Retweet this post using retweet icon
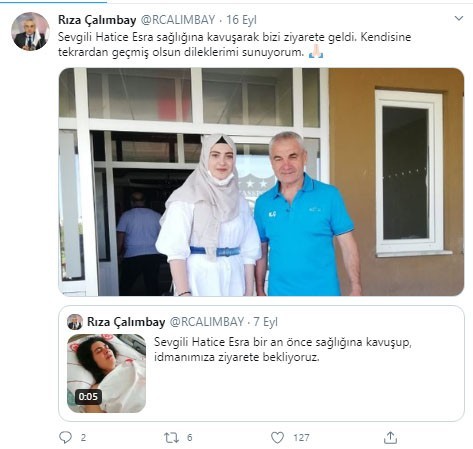Screen dimensions: 473x449 [171, 437]
